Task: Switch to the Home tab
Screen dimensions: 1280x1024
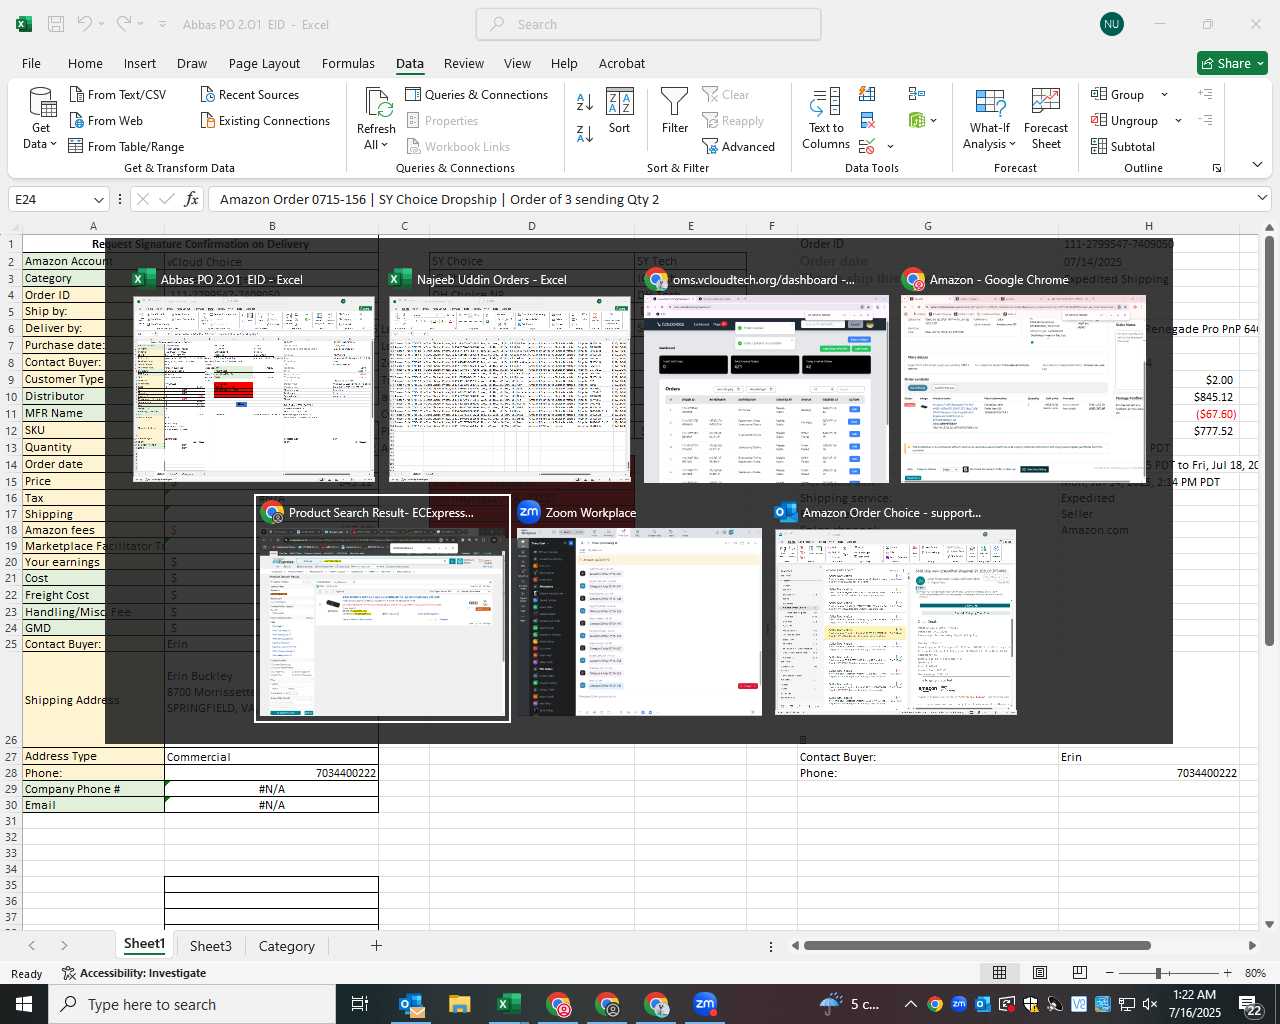Action: 85,63
